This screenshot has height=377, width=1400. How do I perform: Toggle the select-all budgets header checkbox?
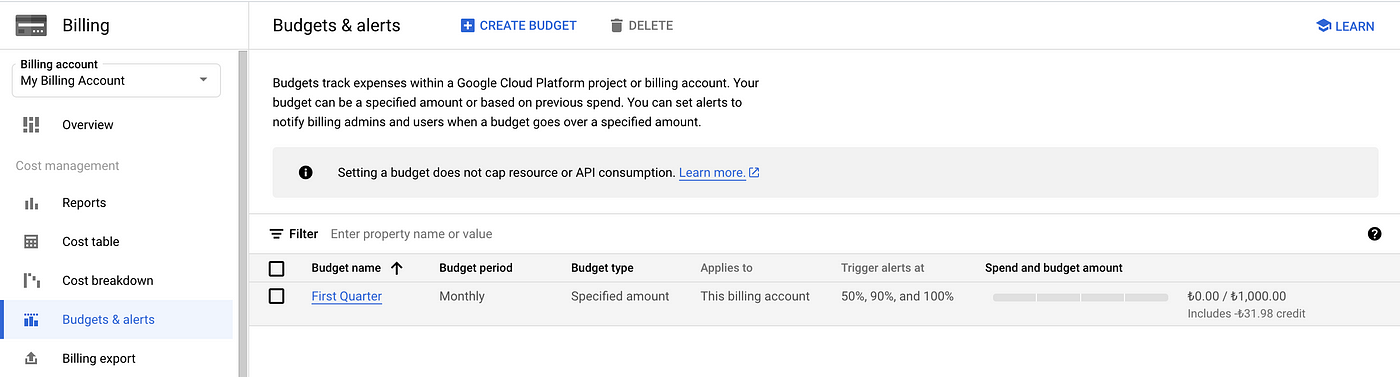point(277,268)
